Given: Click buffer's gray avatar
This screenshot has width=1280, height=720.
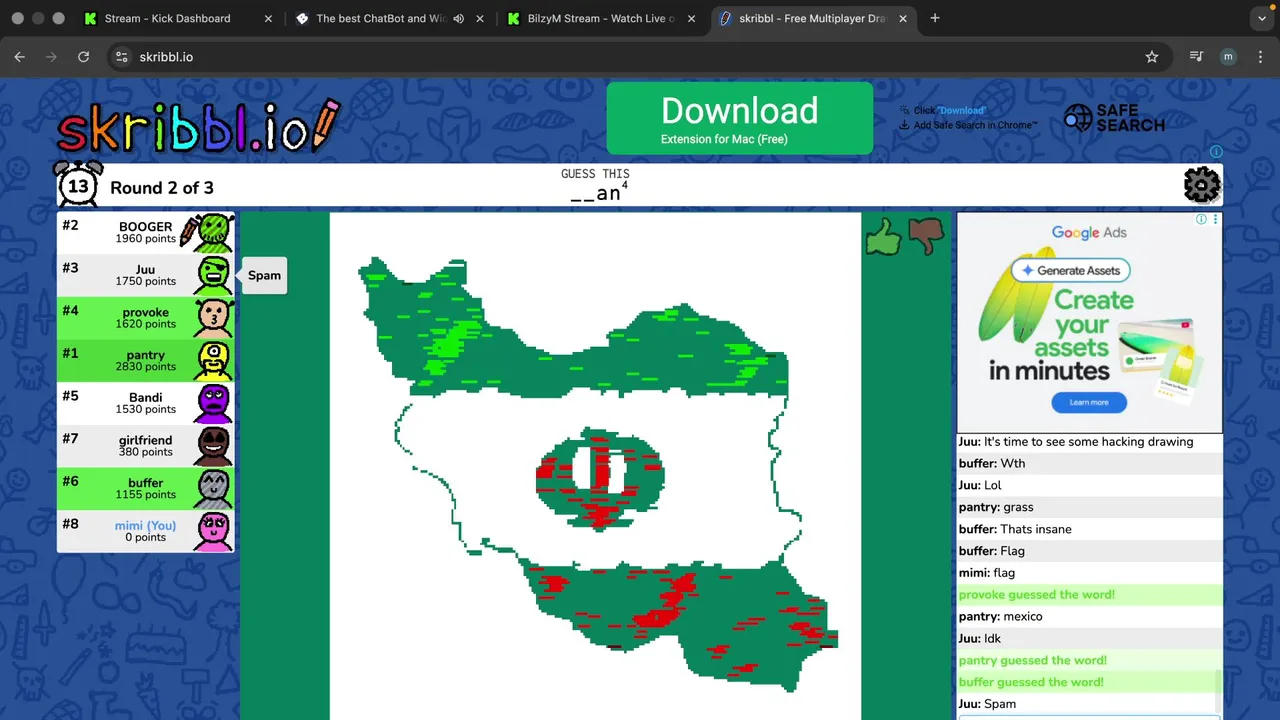Looking at the screenshot, I should coord(213,489).
